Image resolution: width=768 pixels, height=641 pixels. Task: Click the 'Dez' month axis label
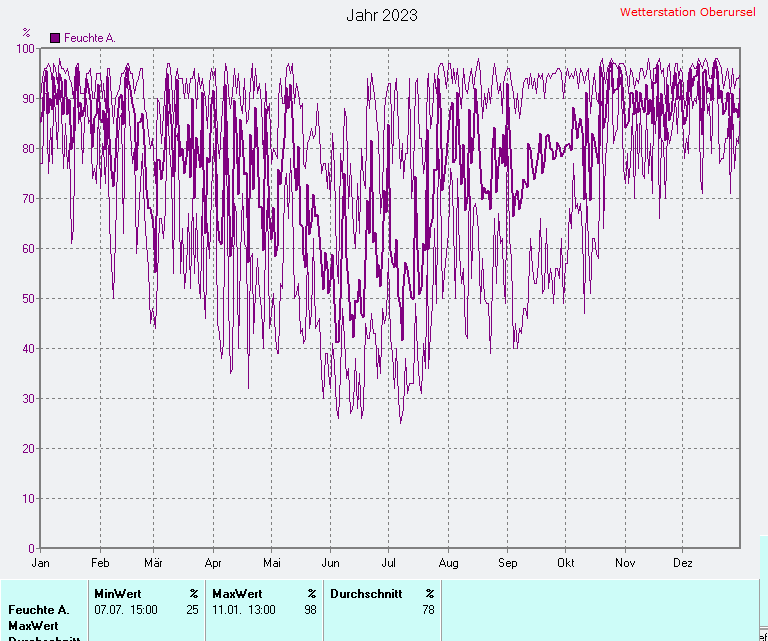(683, 563)
